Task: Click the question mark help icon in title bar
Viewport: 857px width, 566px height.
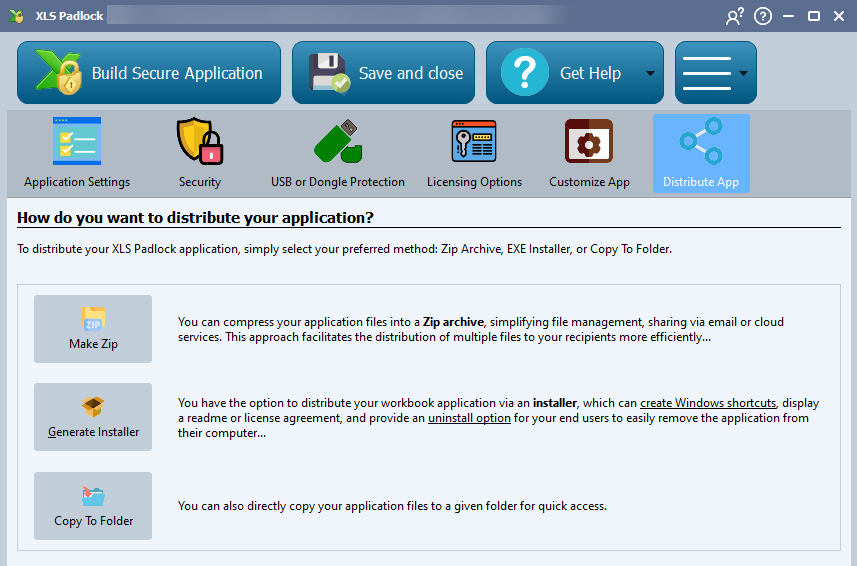Action: (763, 16)
